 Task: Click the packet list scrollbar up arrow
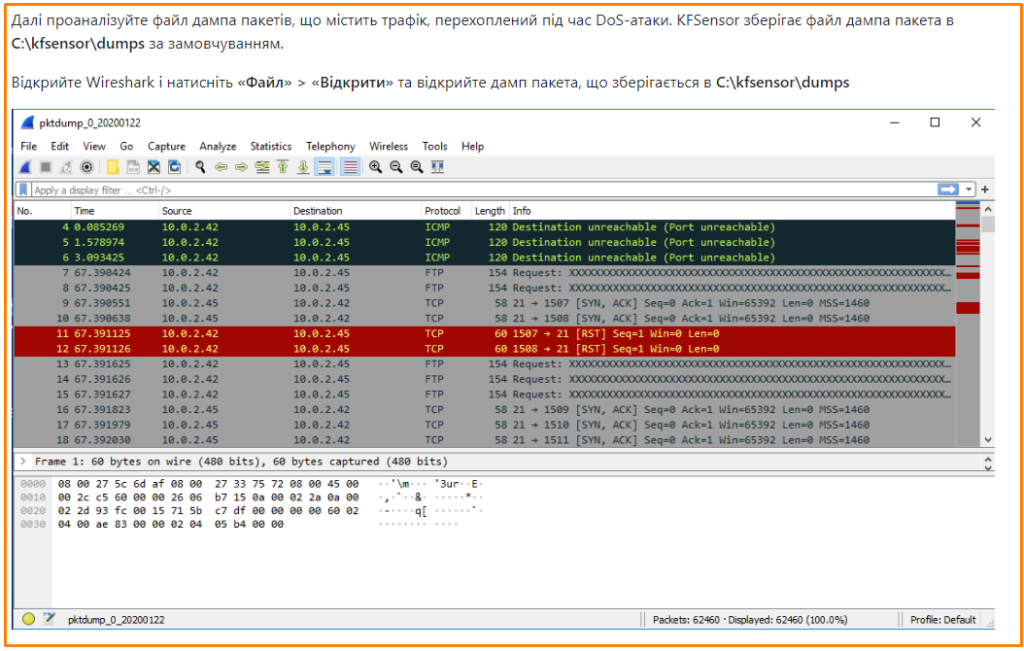click(x=988, y=210)
